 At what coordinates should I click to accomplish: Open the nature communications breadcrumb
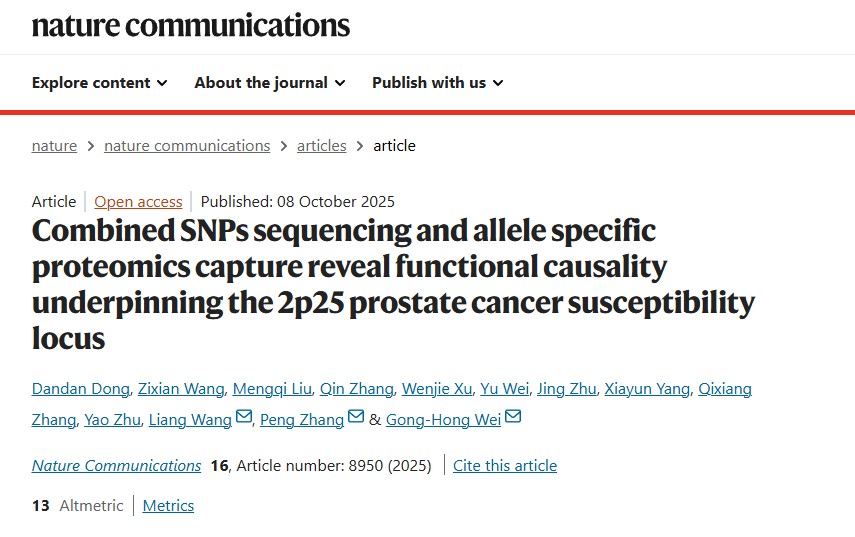(187, 146)
